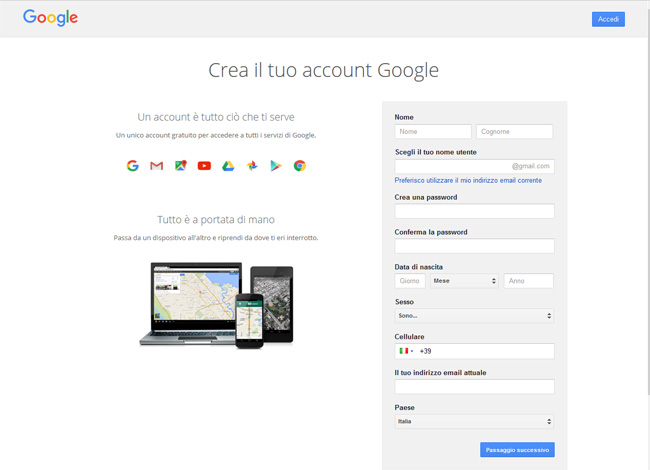Open the Mese month dropdown
Viewport: 650px width, 470px height.
click(x=464, y=281)
